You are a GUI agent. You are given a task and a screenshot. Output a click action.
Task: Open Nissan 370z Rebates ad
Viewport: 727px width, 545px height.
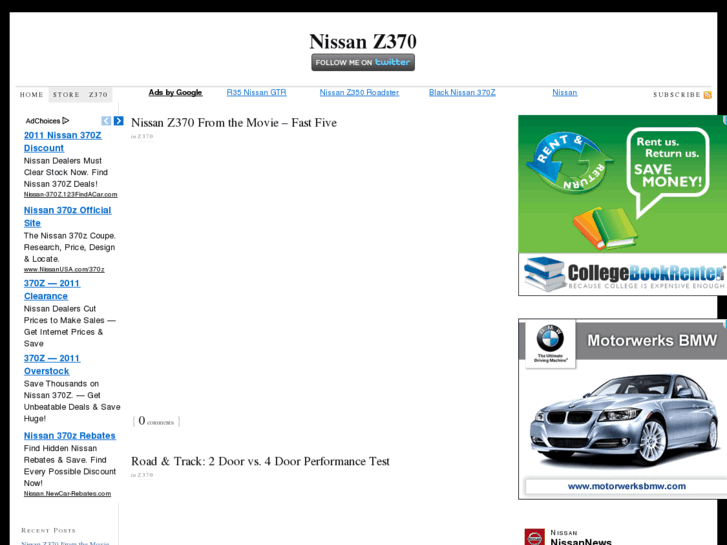pos(70,436)
